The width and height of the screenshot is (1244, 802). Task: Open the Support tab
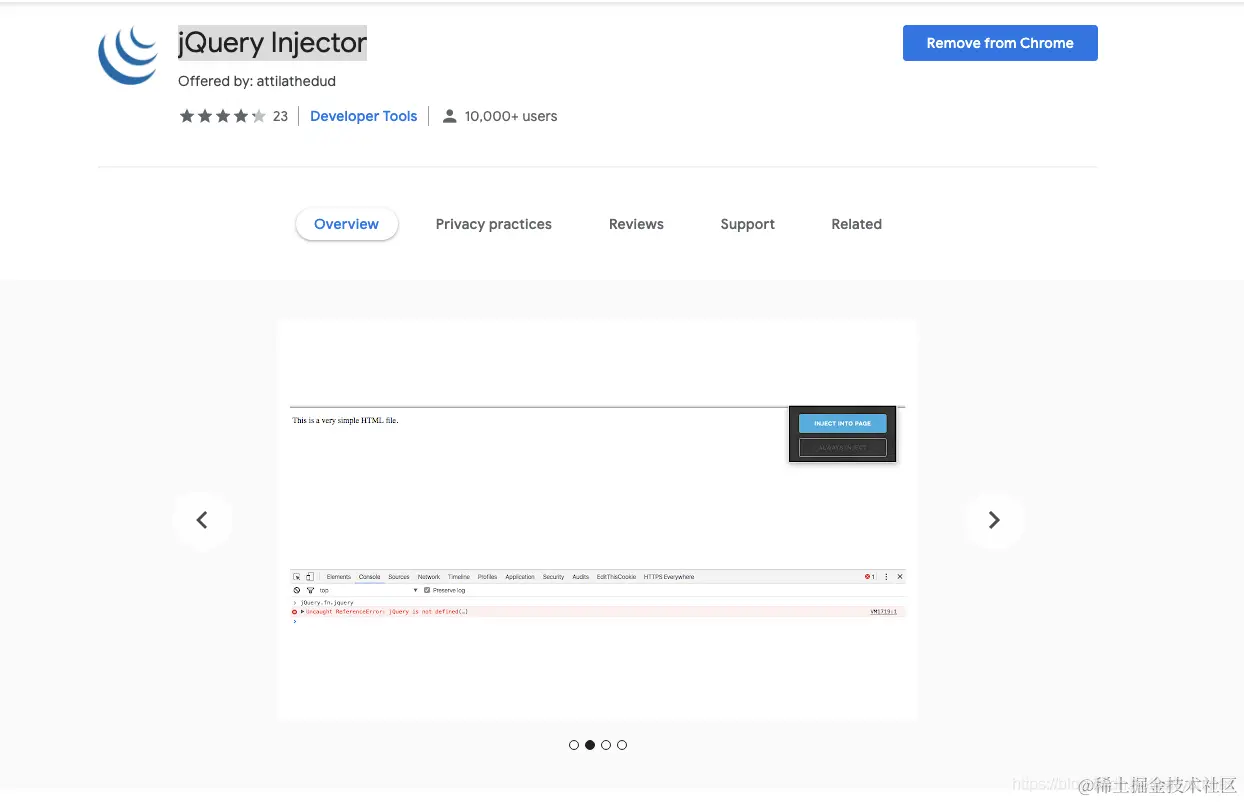pos(748,224)
